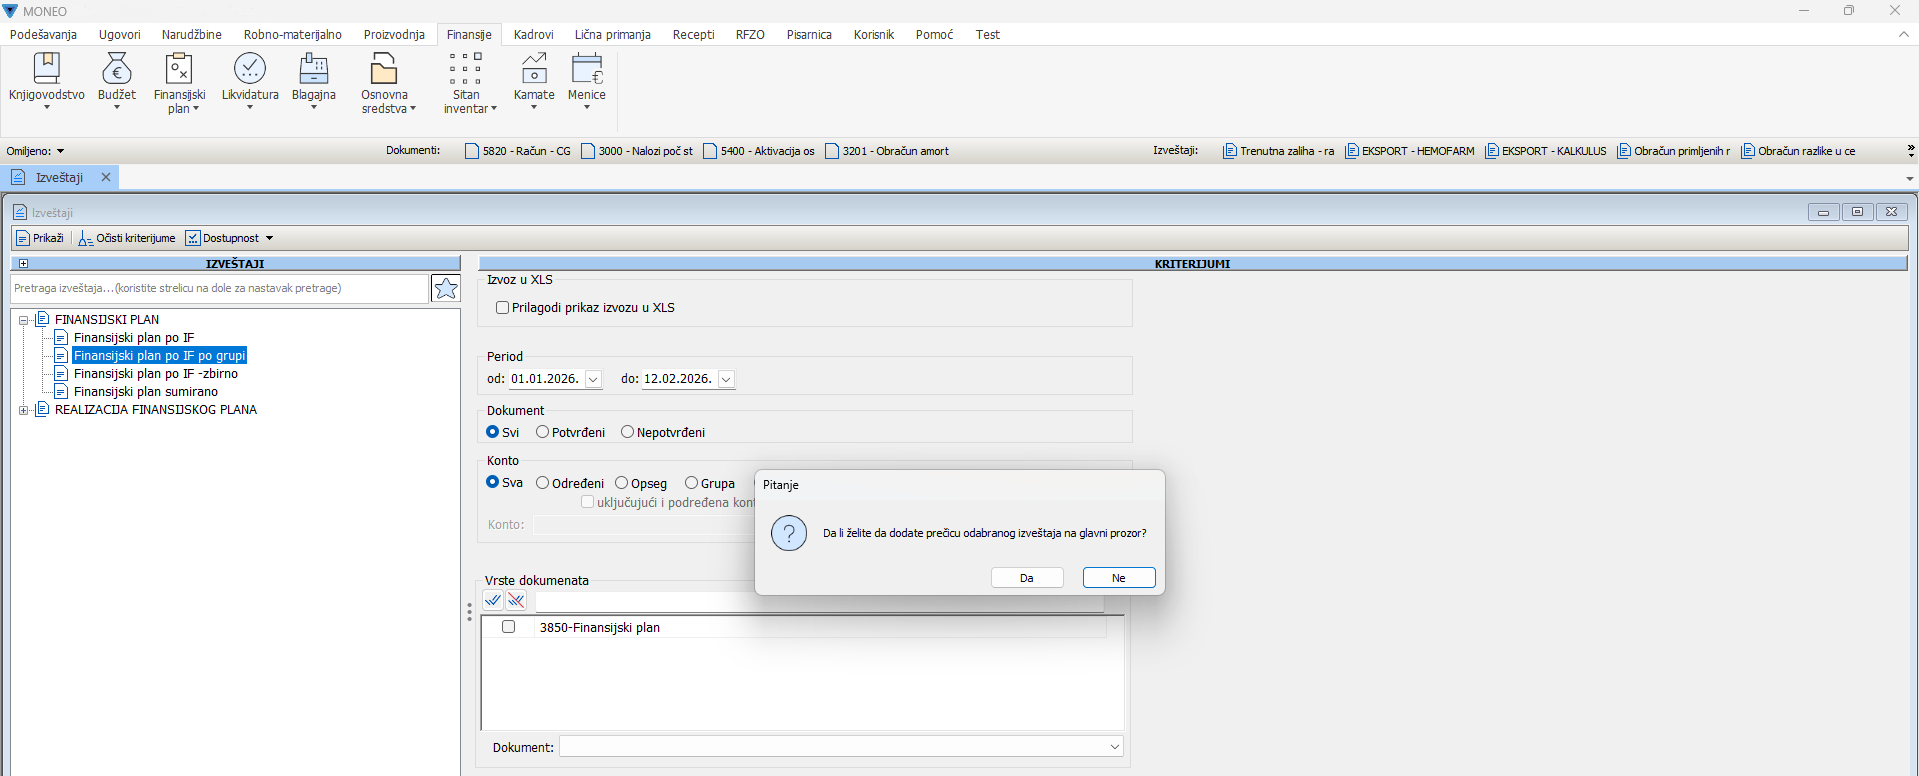Open the Dostupnost dropdown menu
The width and height of the screenshot is (1919, 776).
point(269,238)
